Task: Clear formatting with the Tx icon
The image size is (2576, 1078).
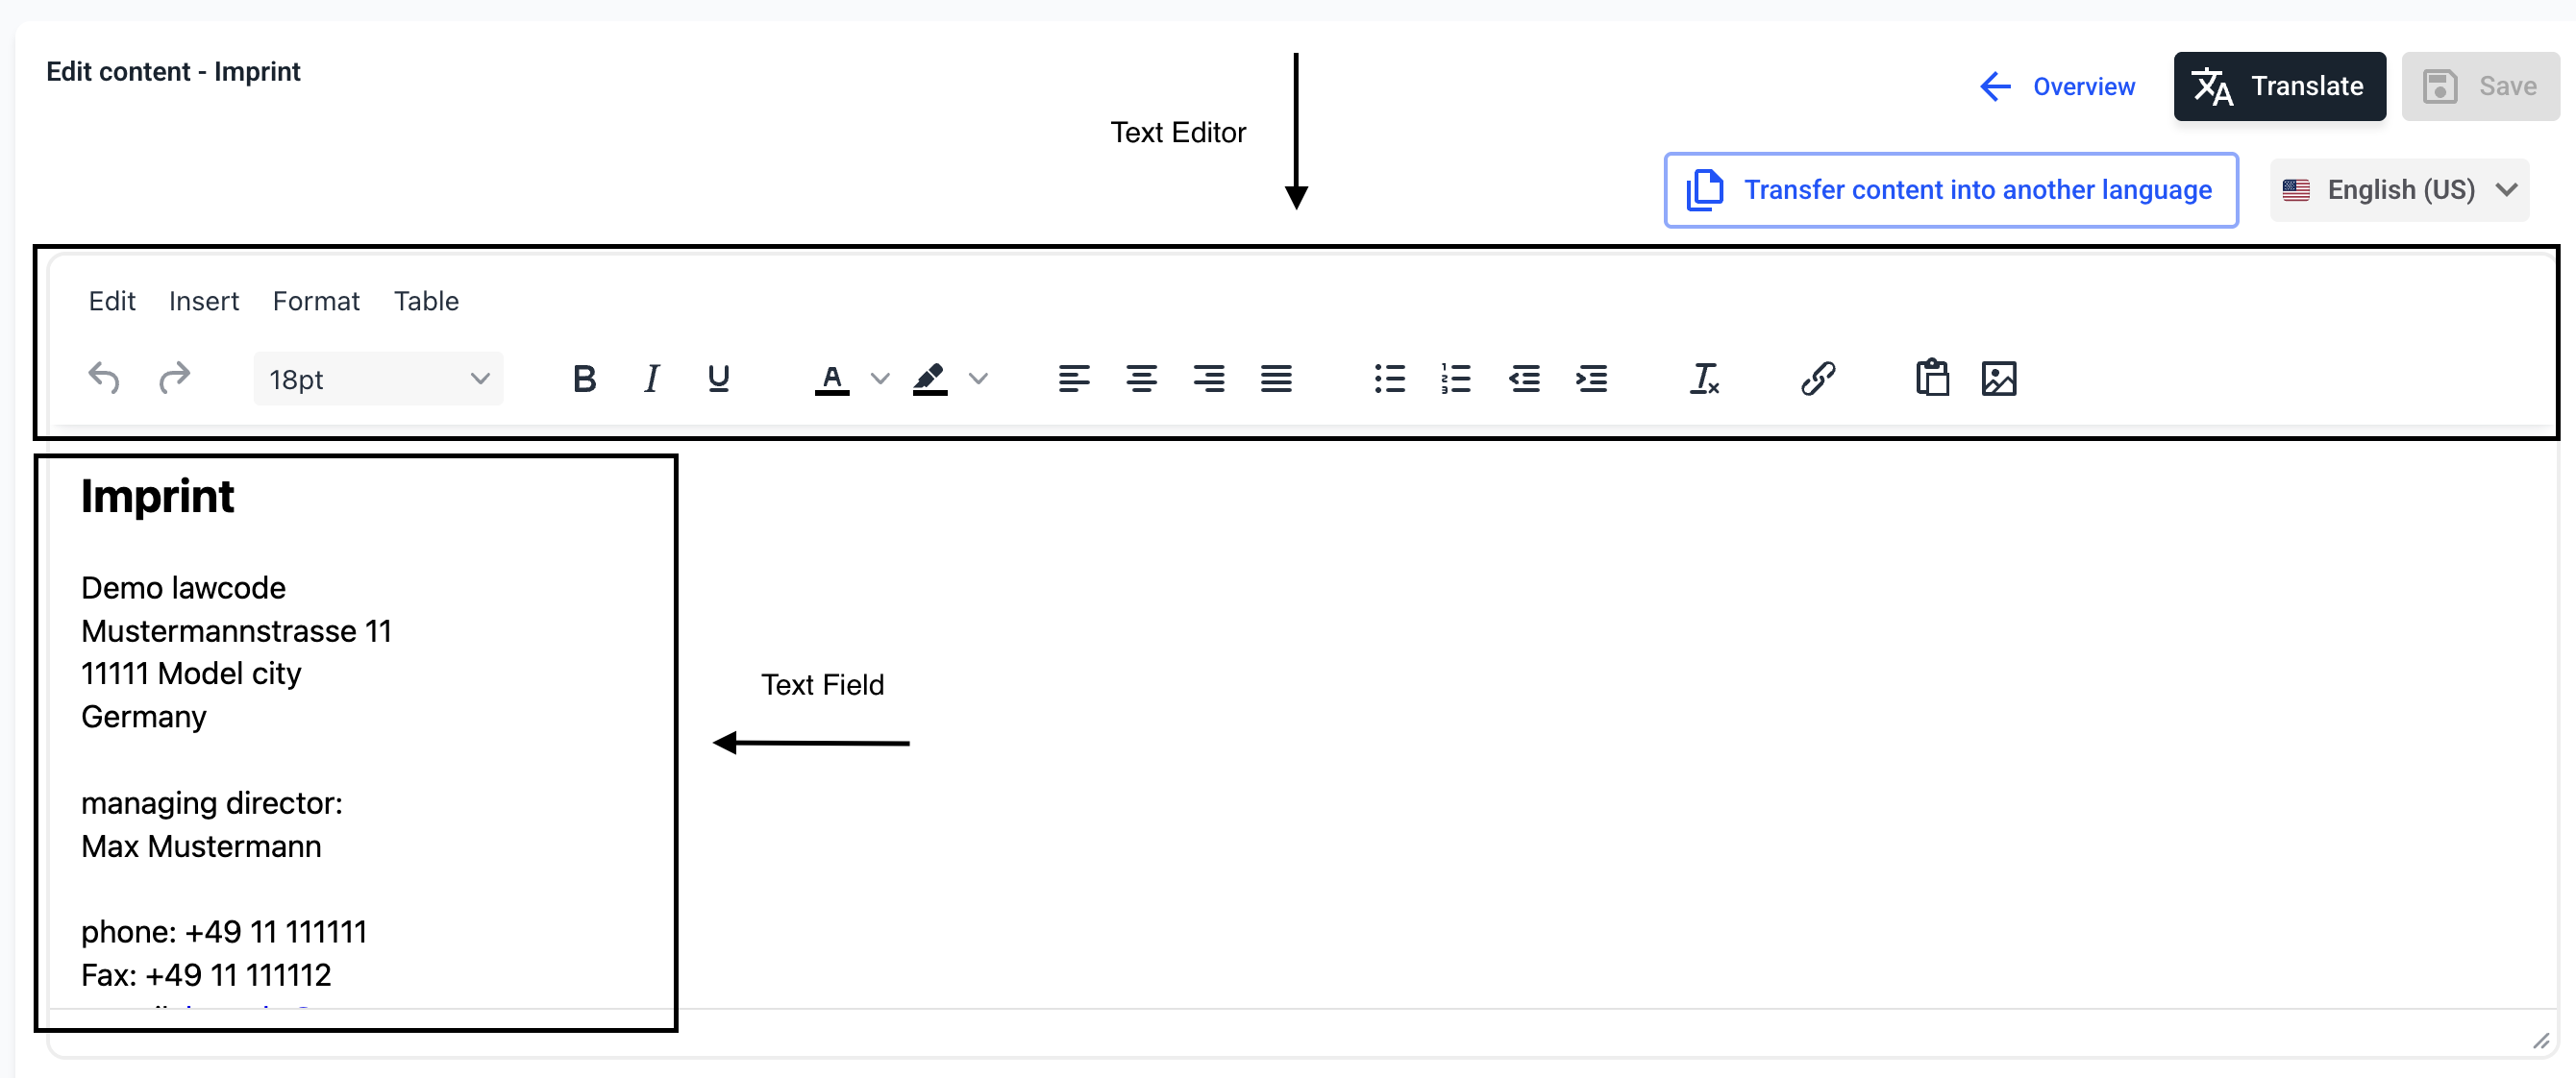Action: (x=1704, y=378)
